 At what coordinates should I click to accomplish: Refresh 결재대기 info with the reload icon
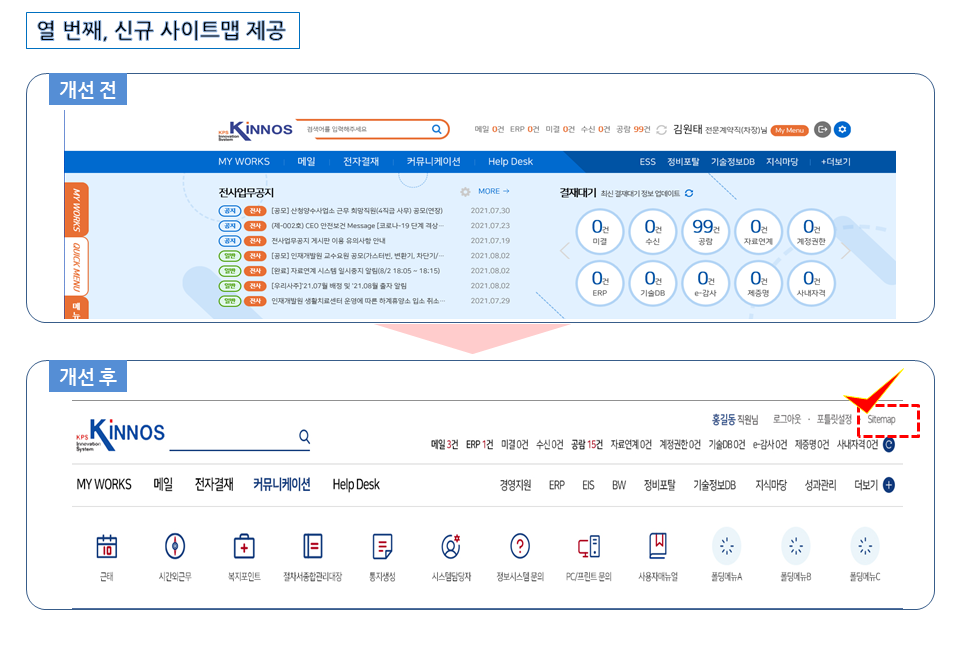tap(689, 193)
